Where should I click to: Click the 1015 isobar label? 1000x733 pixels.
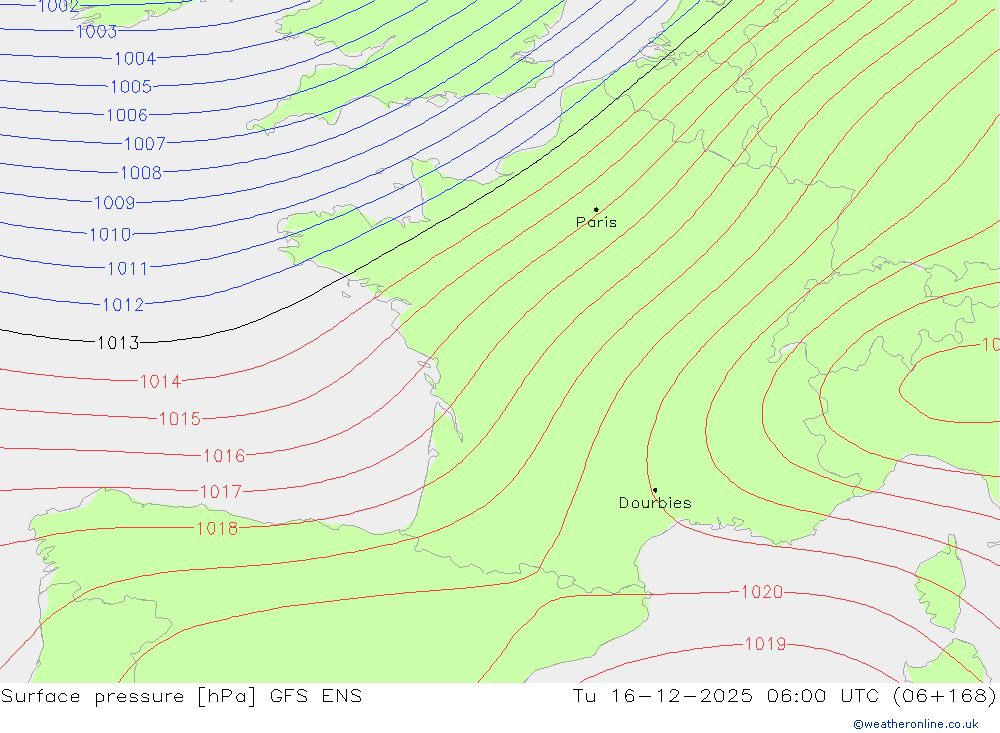pyautogui.click(x=180, y=418)
